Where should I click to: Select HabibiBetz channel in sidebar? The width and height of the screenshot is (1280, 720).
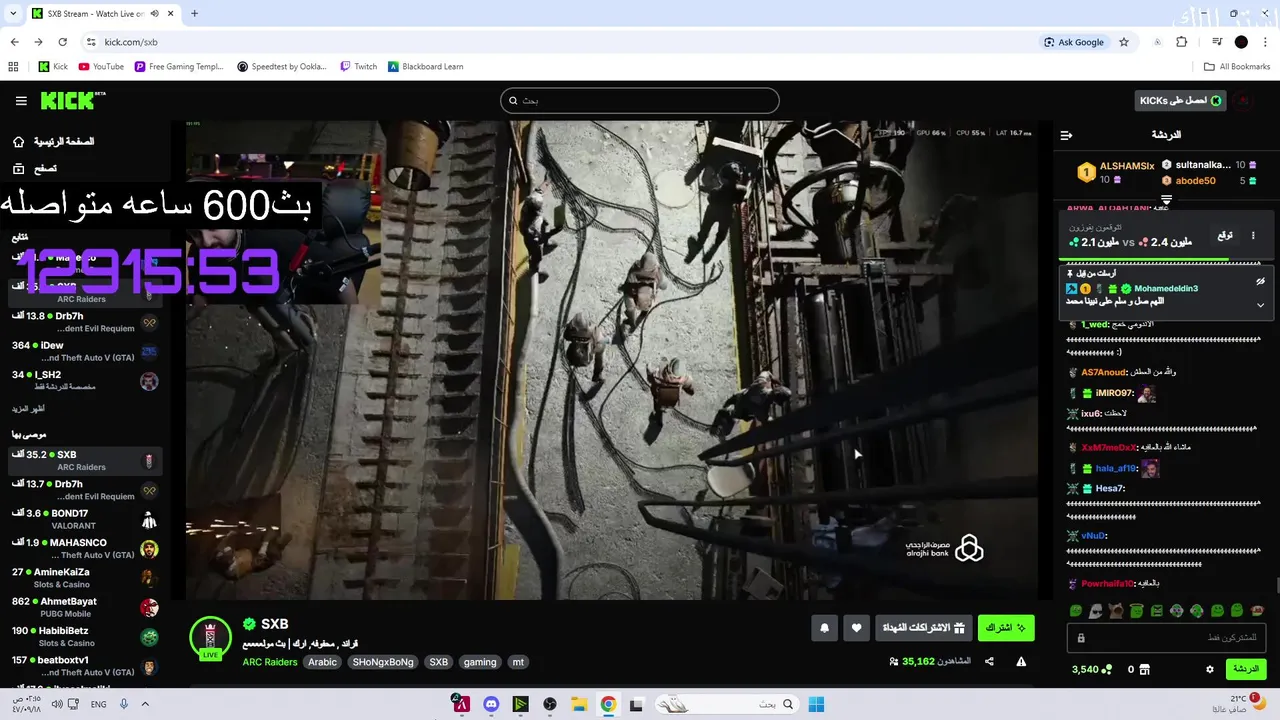(85, 637)
